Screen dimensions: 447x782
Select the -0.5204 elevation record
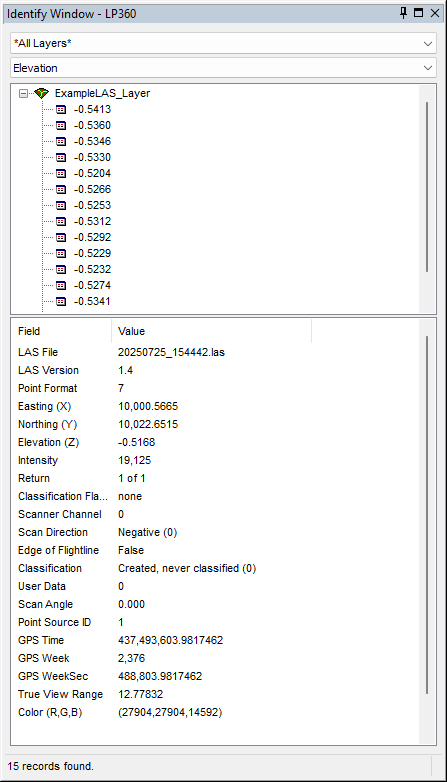click(x=92, y=173)
